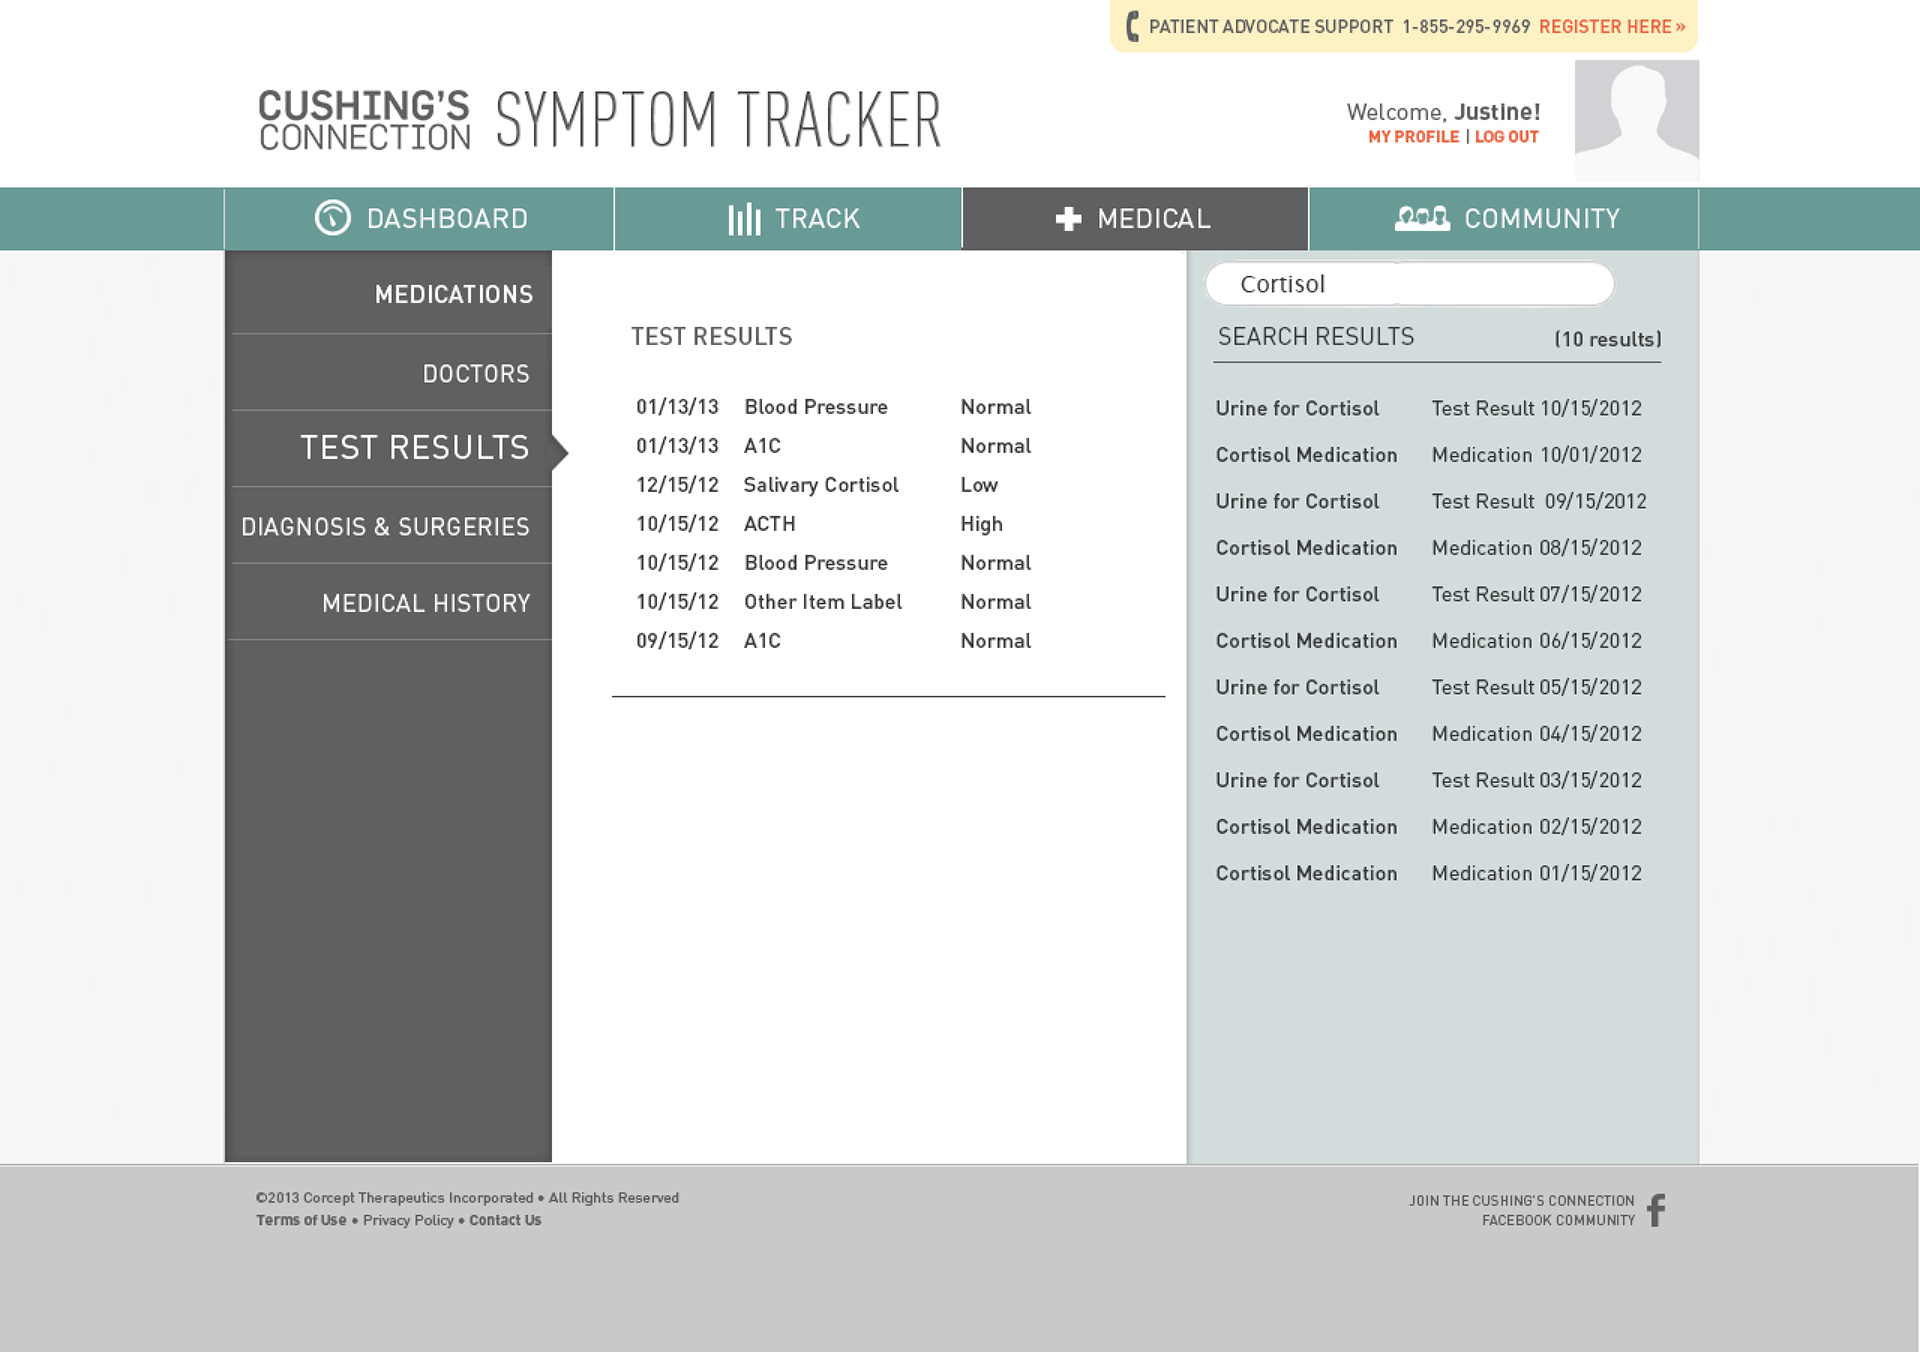Image resolution: width=1920 pixels, height=1352 pixels.
Task: Open the Dashboard tab
Action: pyautogui.click(x=419, y=218)
